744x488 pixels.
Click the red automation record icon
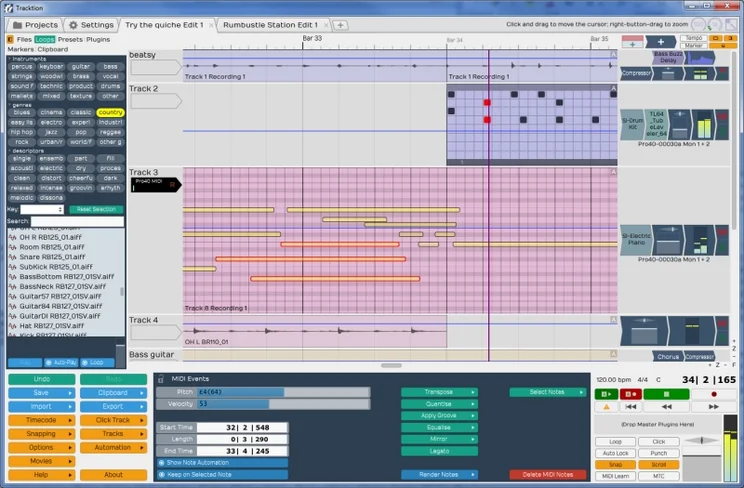point(633,394)
